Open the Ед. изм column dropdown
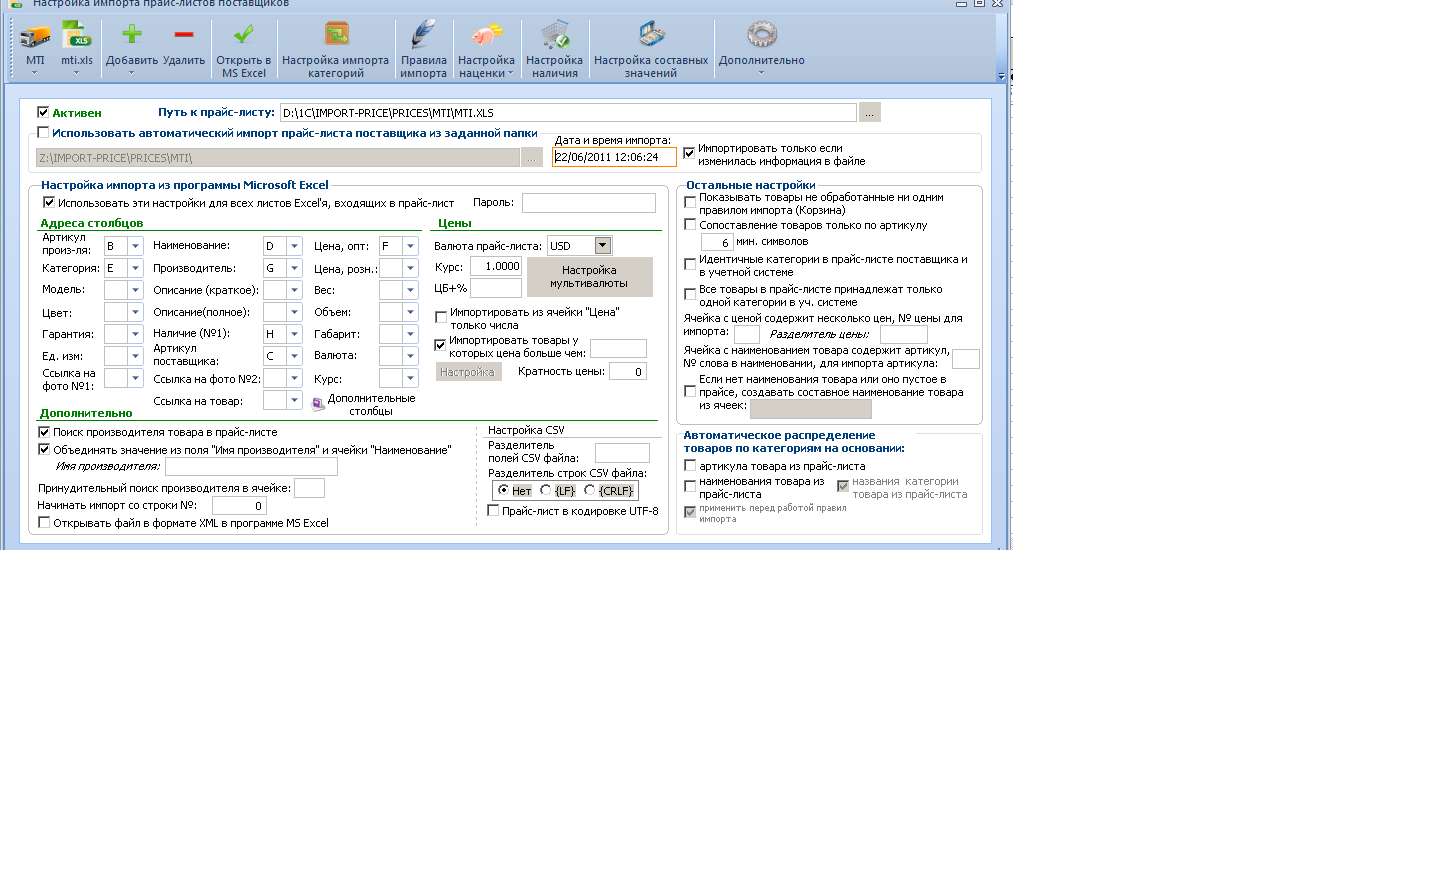This screenshot has width=1444, height=872. click(x=135, y=356)
